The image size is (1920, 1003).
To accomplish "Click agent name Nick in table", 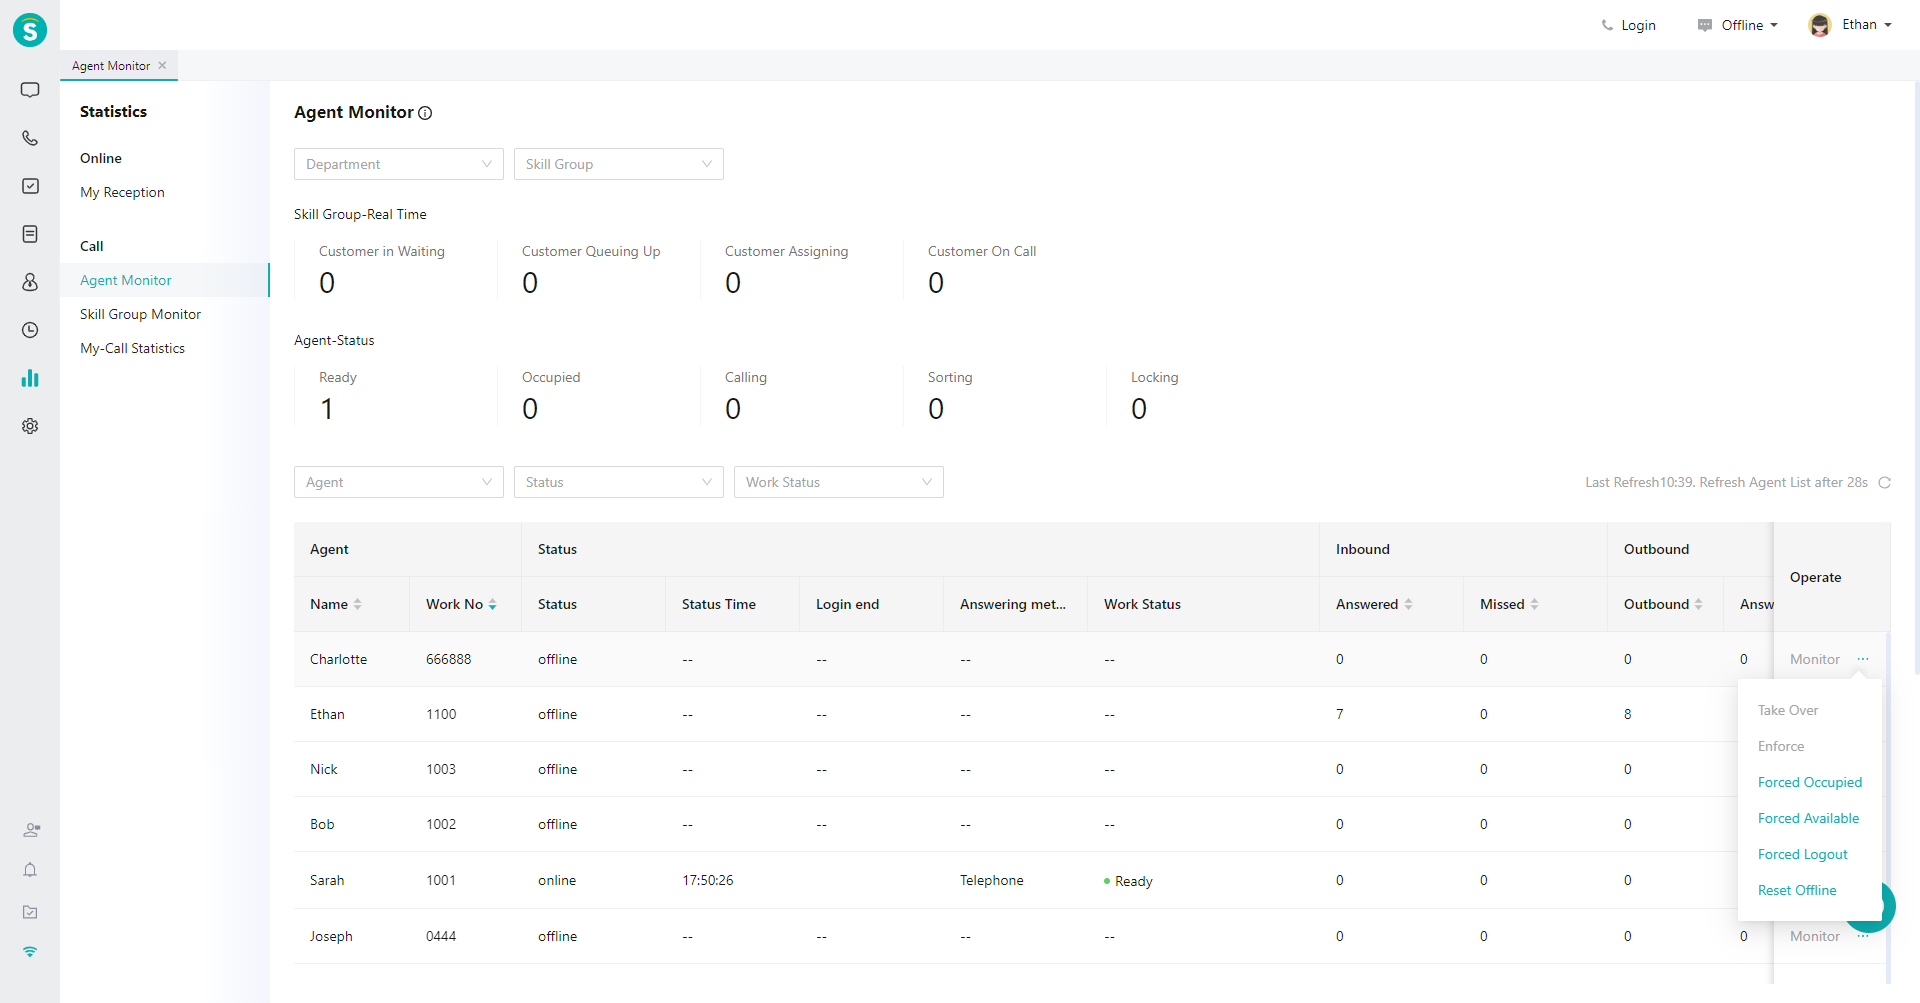I will [324, 769].
